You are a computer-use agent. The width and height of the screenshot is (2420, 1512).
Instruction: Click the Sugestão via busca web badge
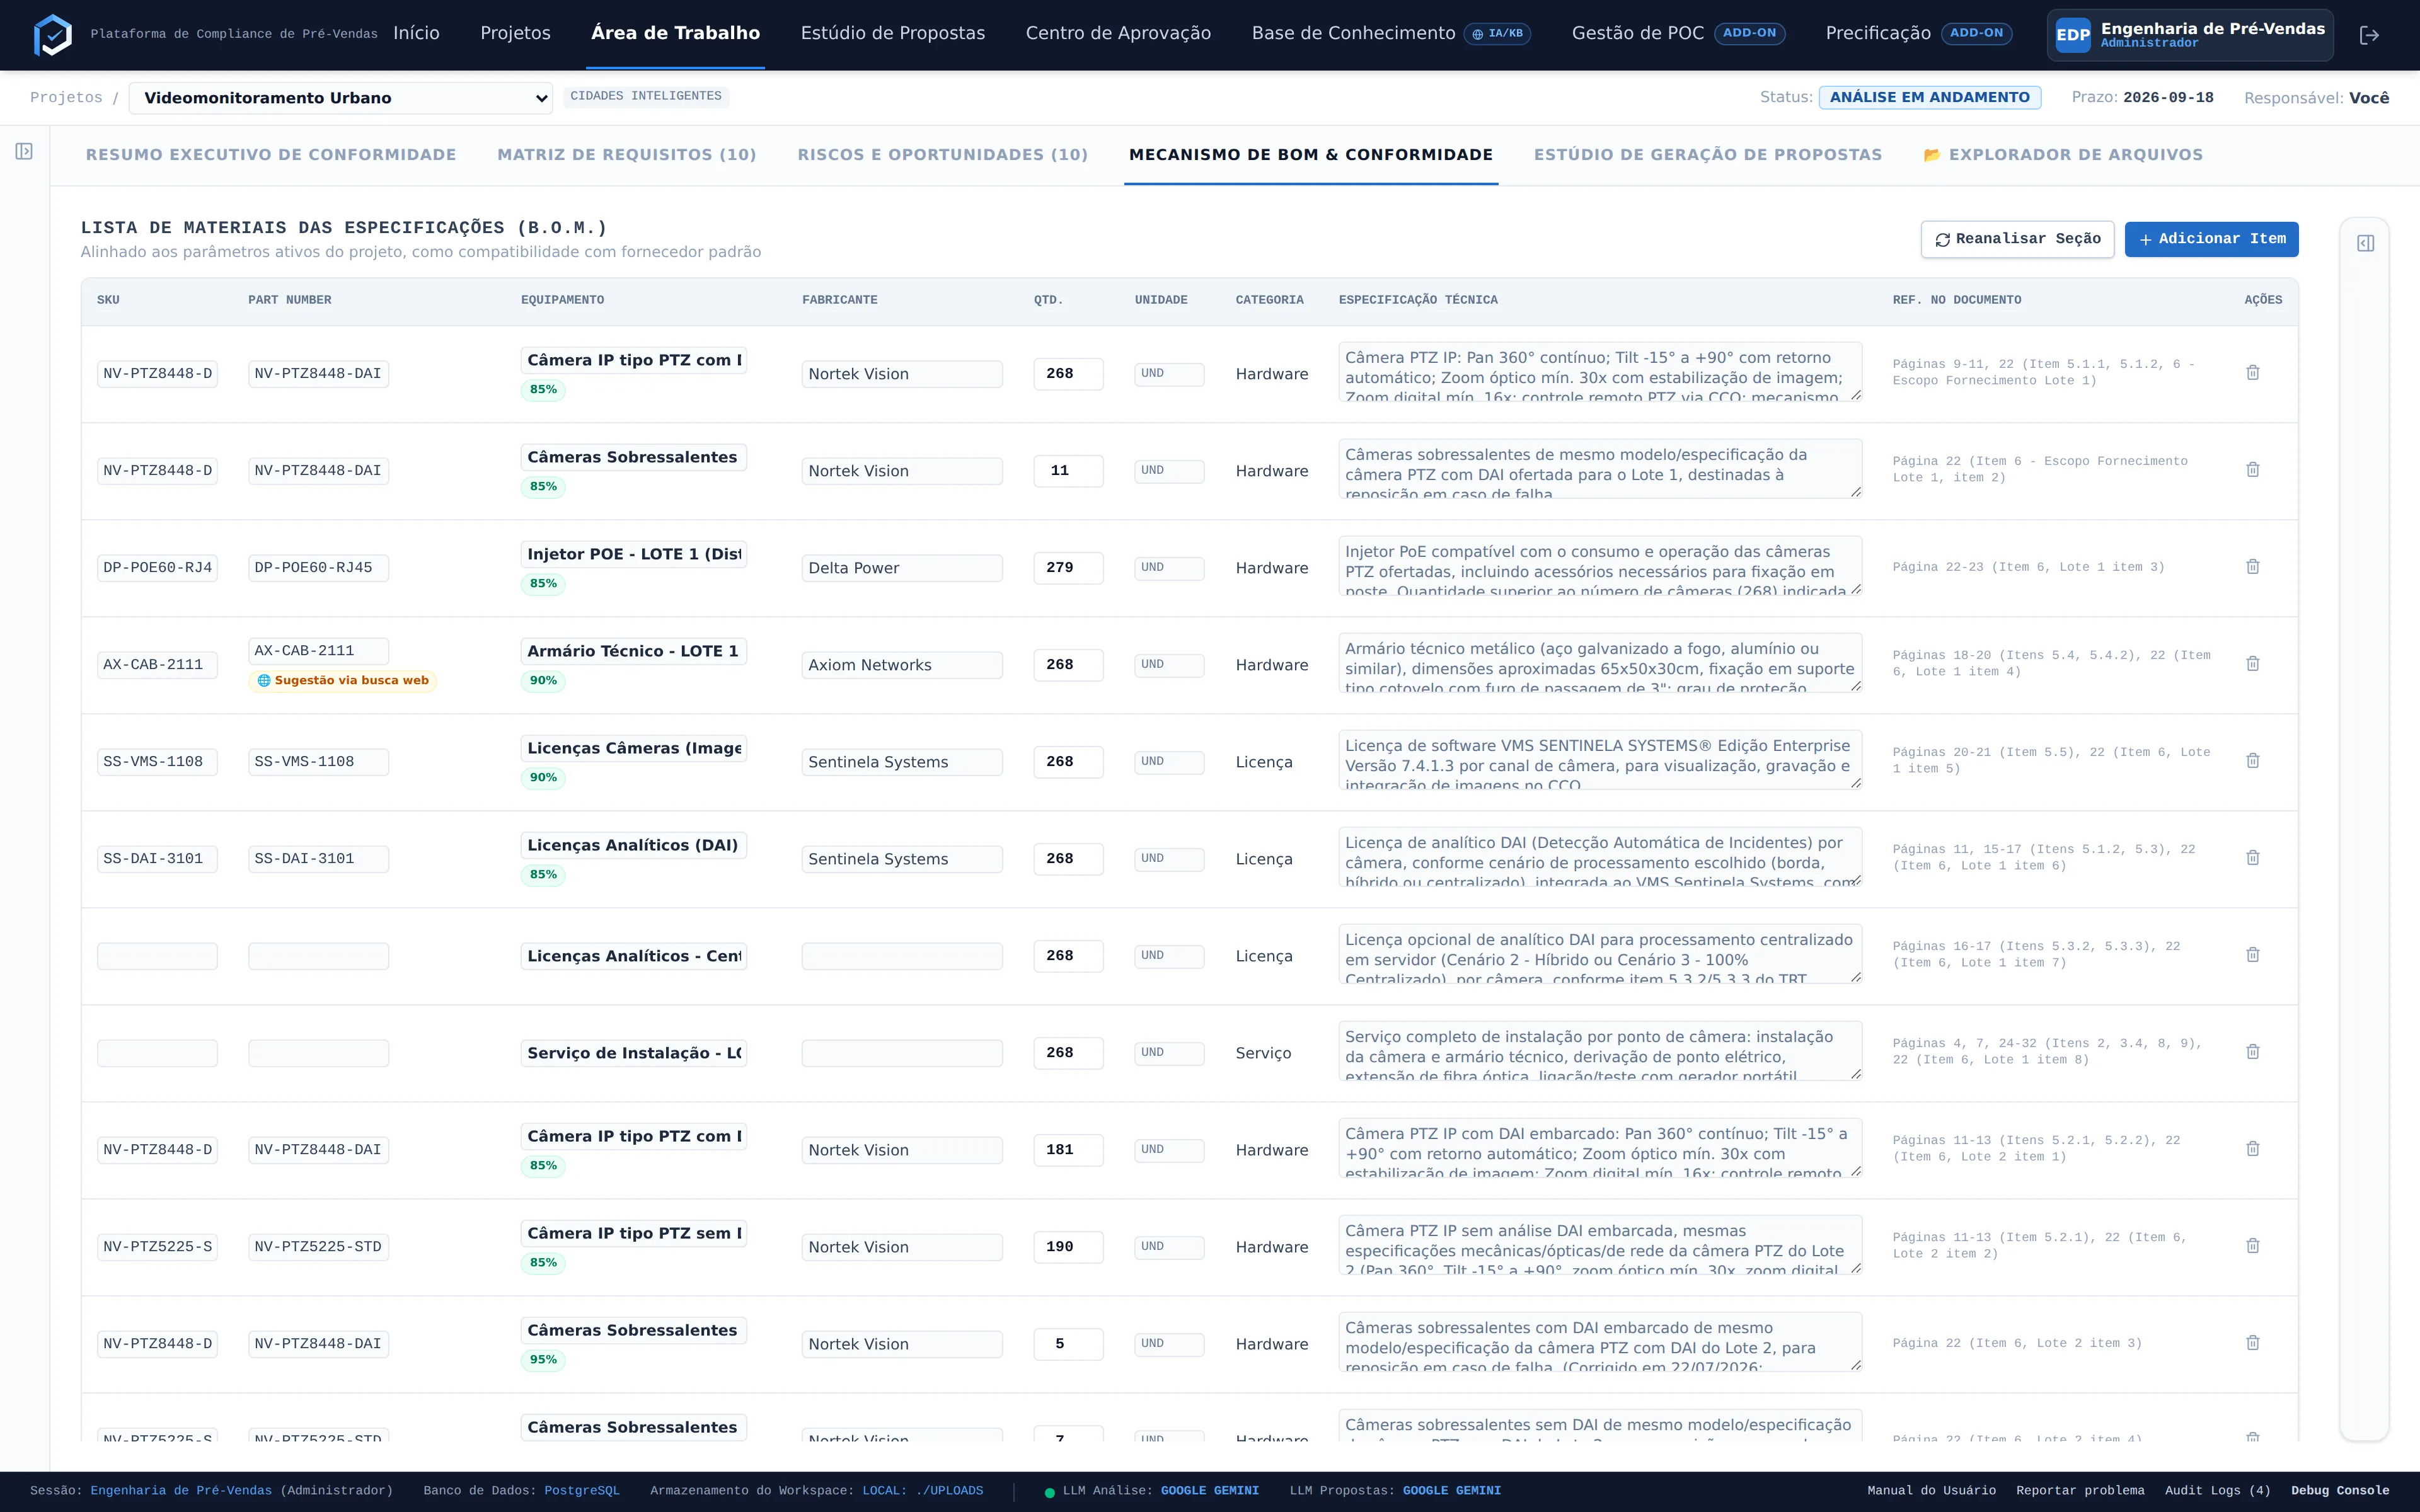point(342,681)
